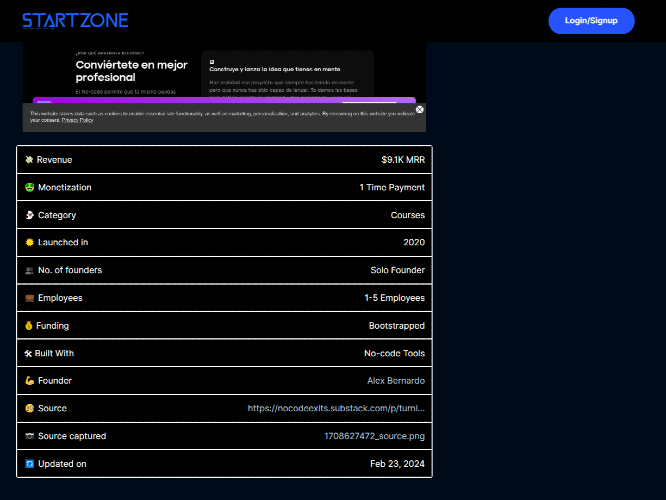The width and height of the screenshot is (666, 500).
Task: Click the 'Funding' label
Action: [52, 326]
